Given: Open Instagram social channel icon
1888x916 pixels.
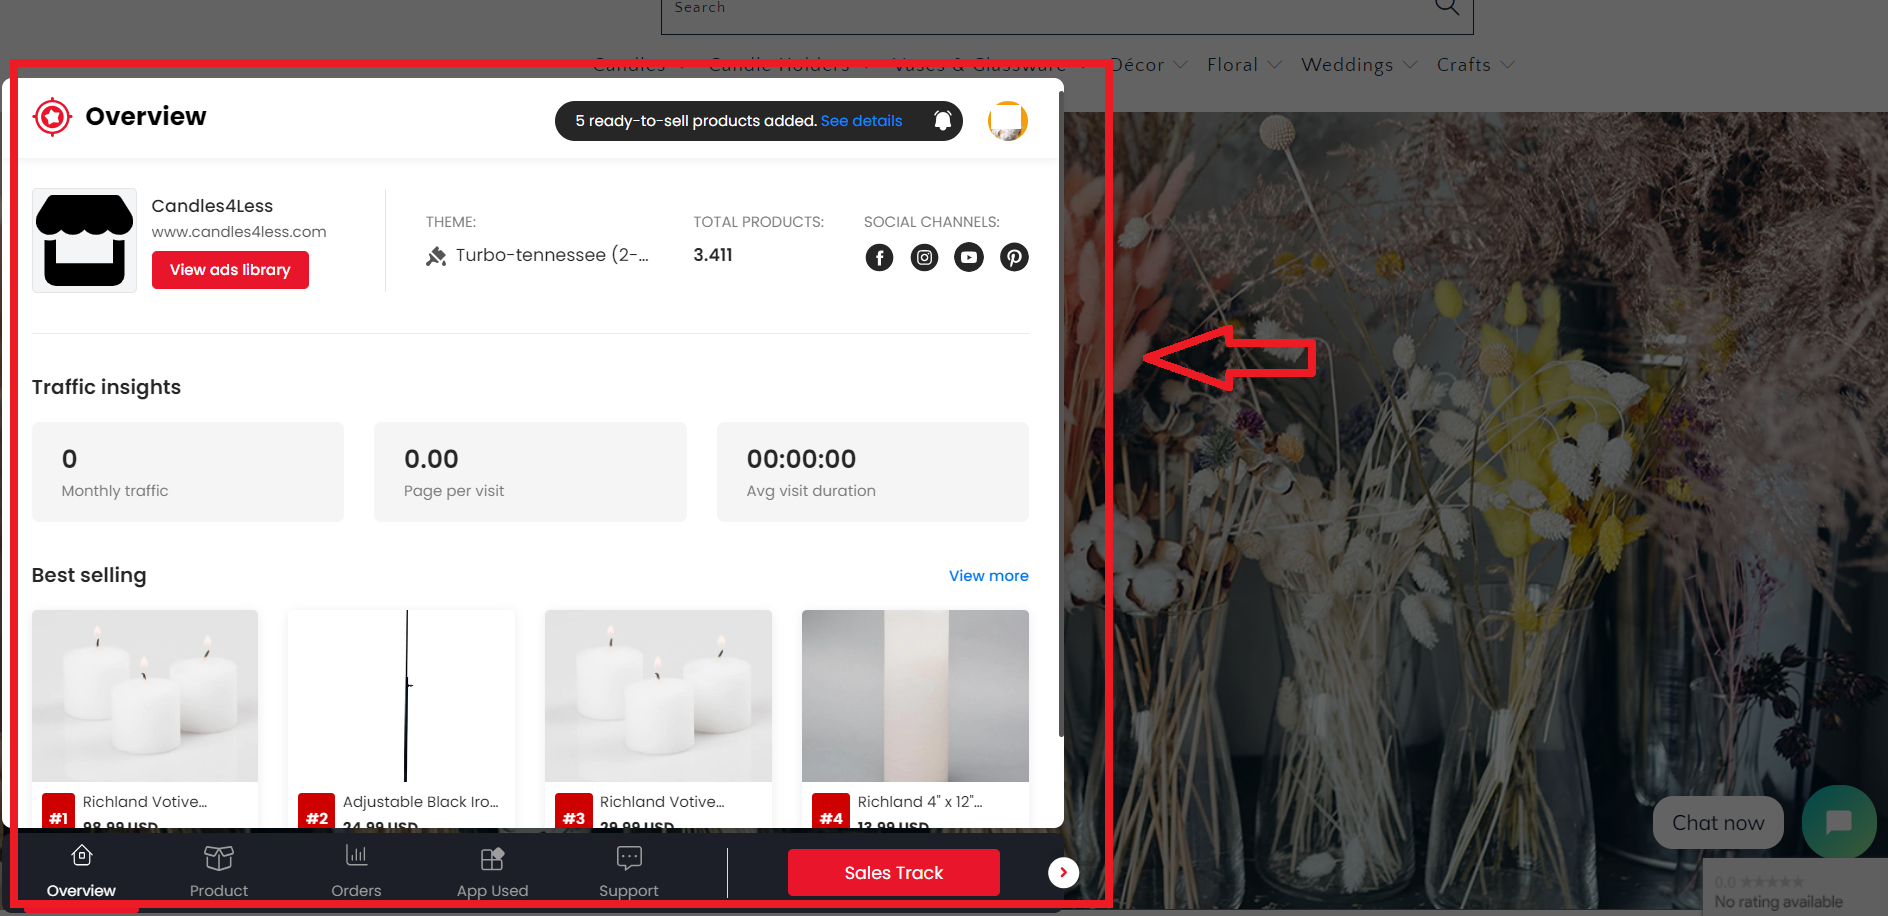Looking at the screenshot, I should click(x=924, y=258).
